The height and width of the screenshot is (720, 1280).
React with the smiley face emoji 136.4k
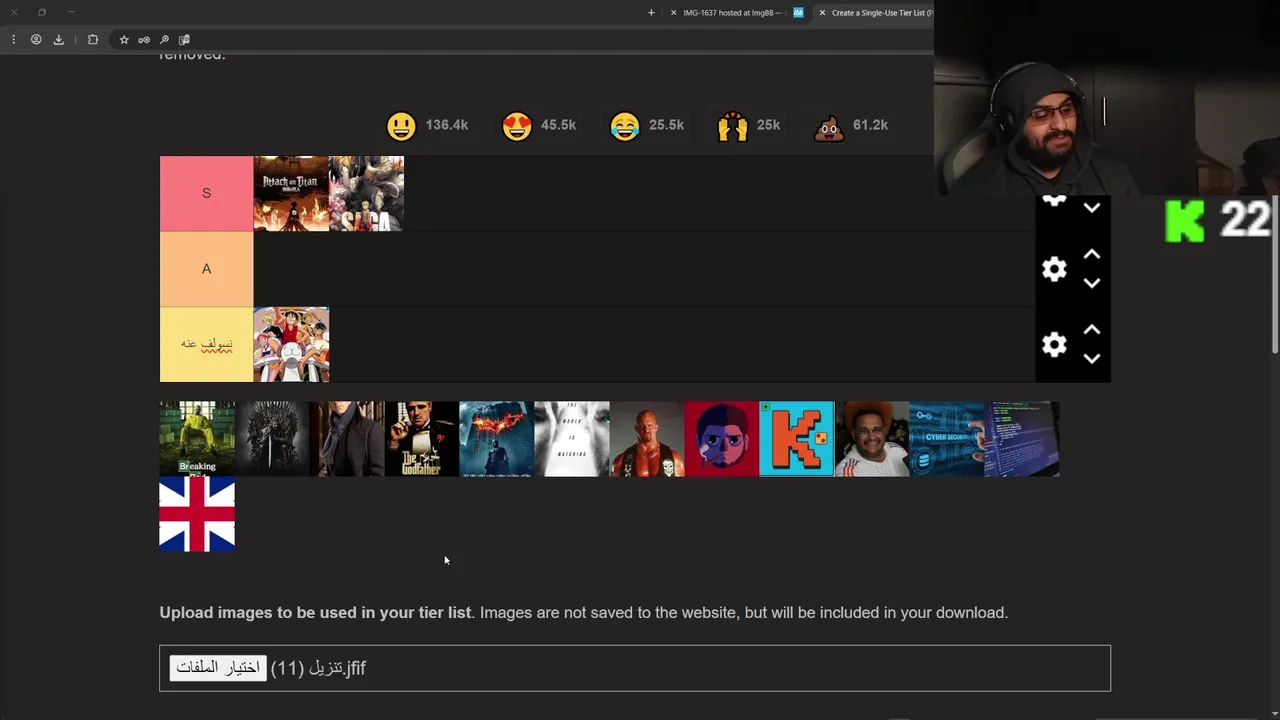(401, 126)
